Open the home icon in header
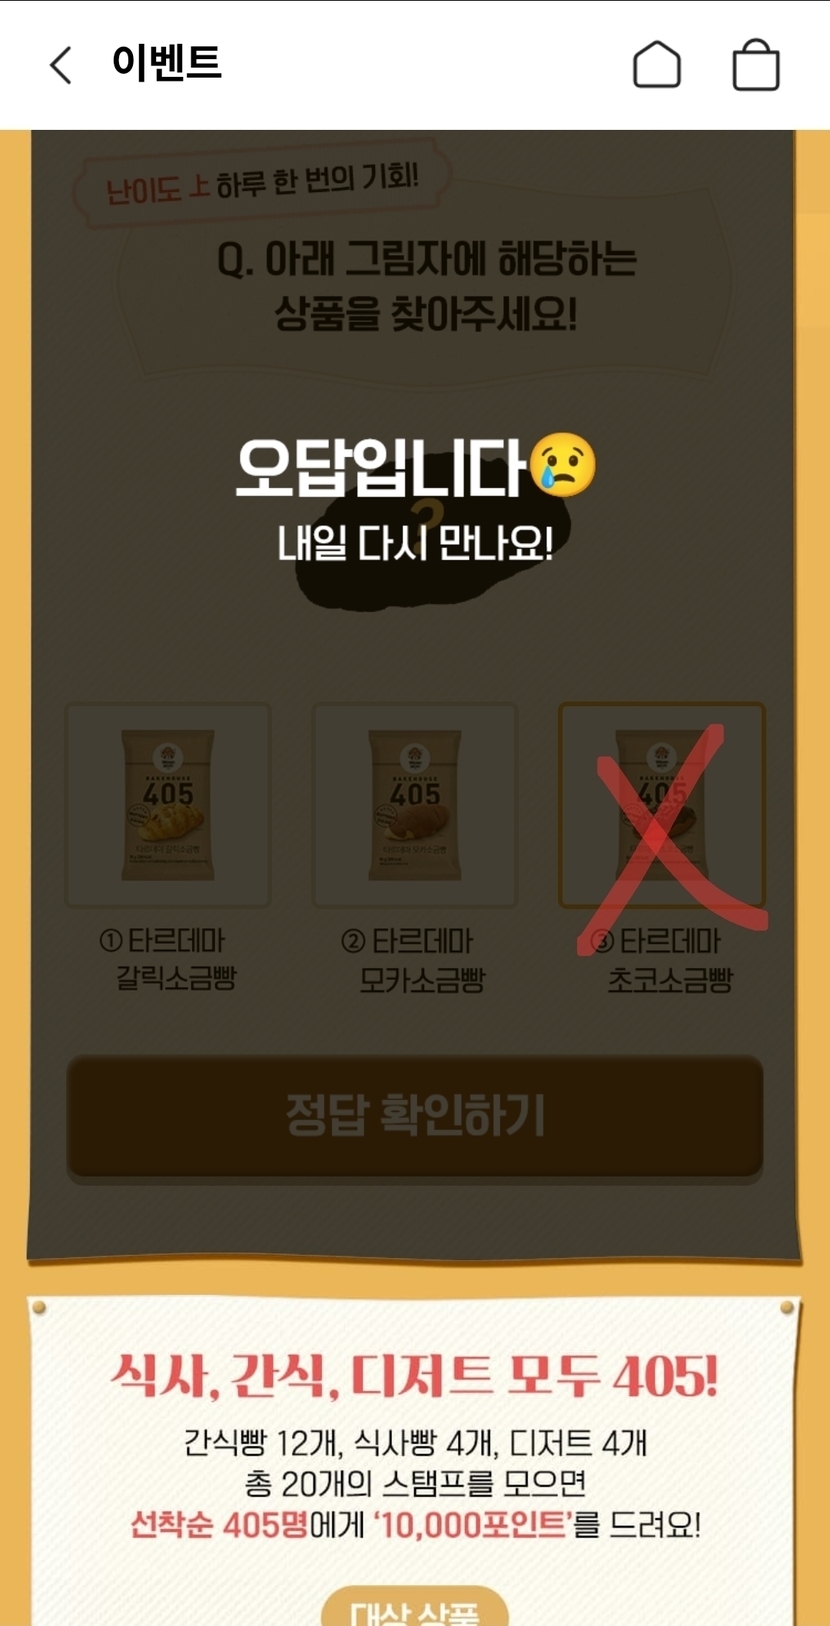The width and height of the screenshot is (830, 1626). pos(657,65)
